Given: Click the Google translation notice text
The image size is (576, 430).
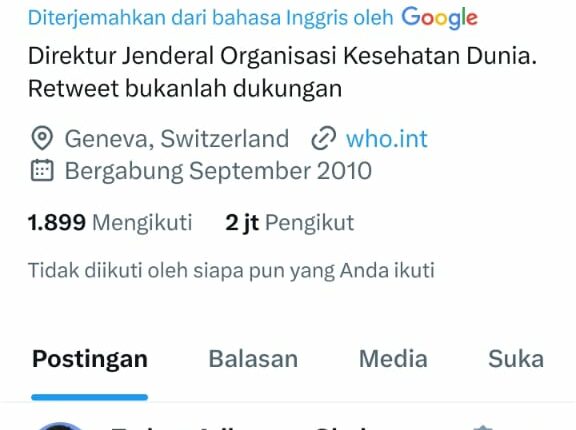Looking at the screenshot, I should click(x=210, y=18).
